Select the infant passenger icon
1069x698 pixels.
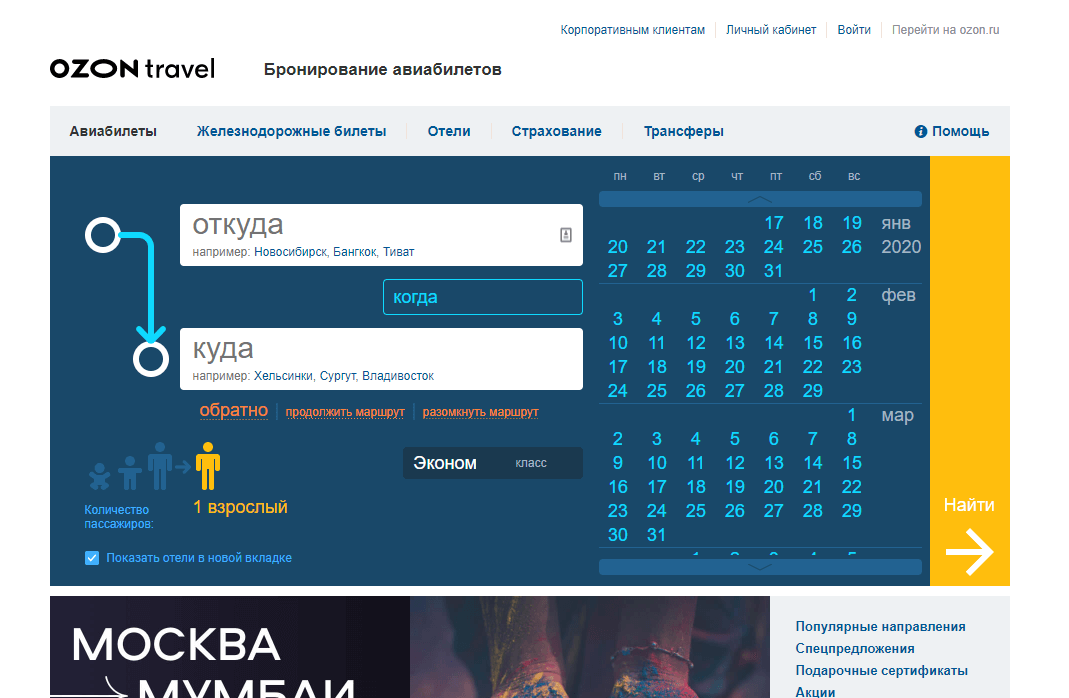[99, 476]
